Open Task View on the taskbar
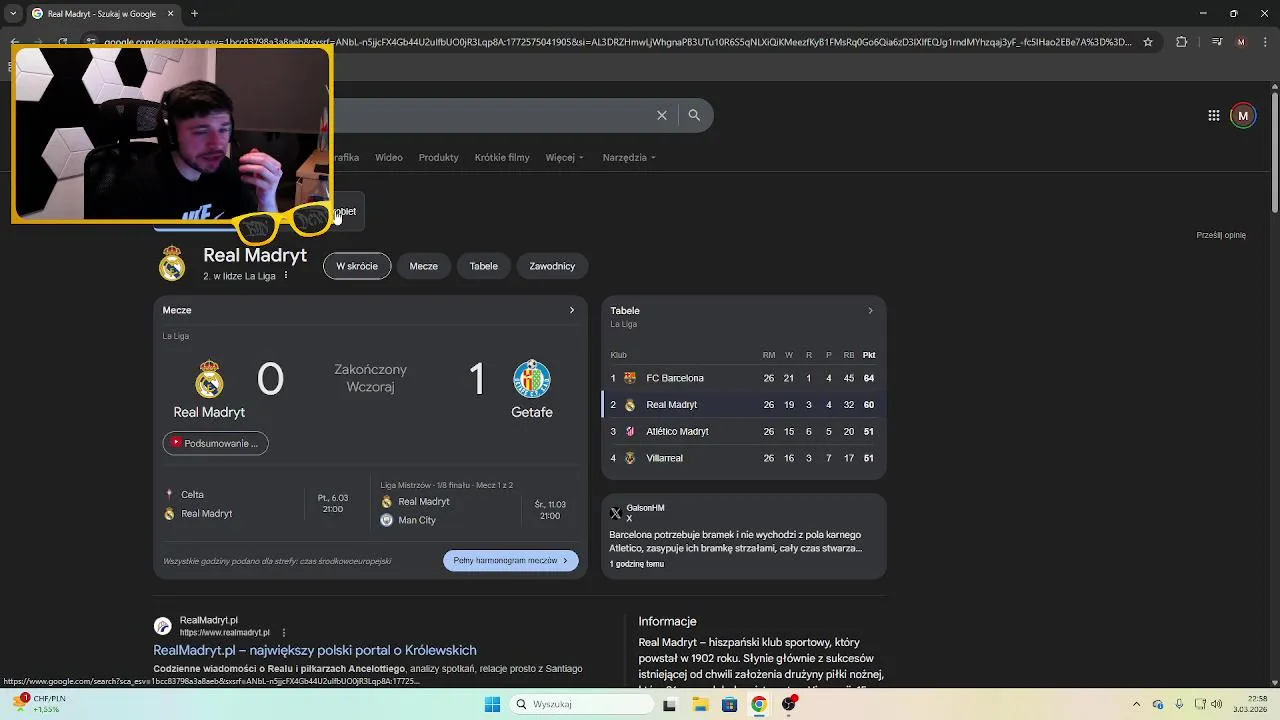Screen dimensions: 1280x720 click(669, 704)
